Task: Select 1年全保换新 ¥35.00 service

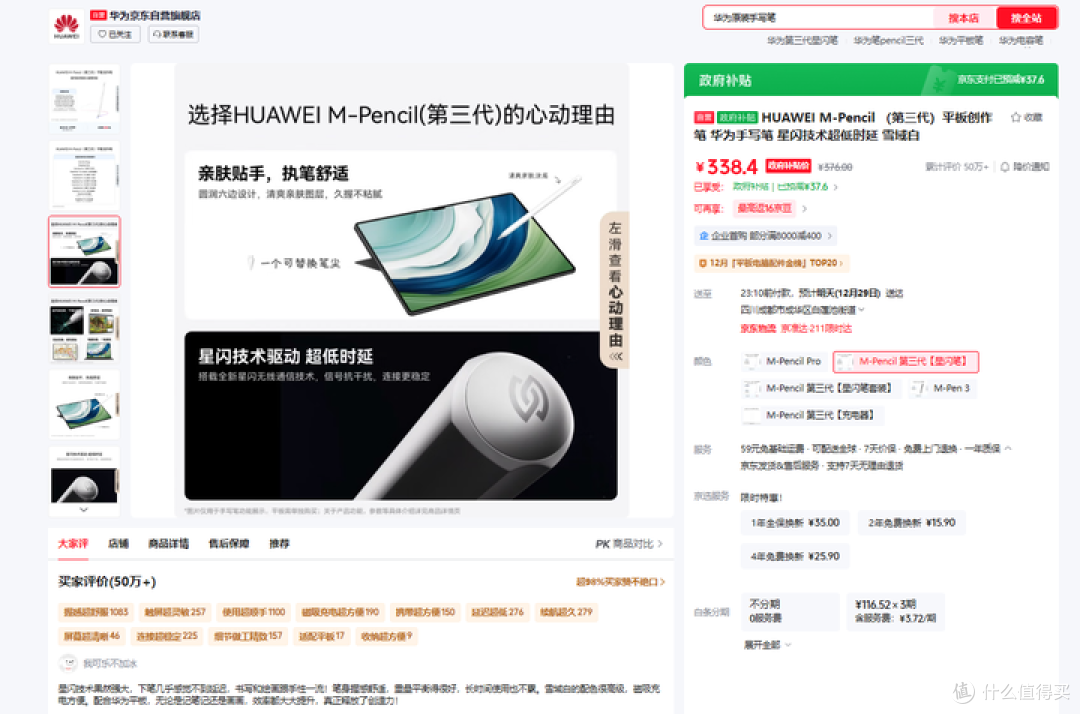Action: pos(796,523)
